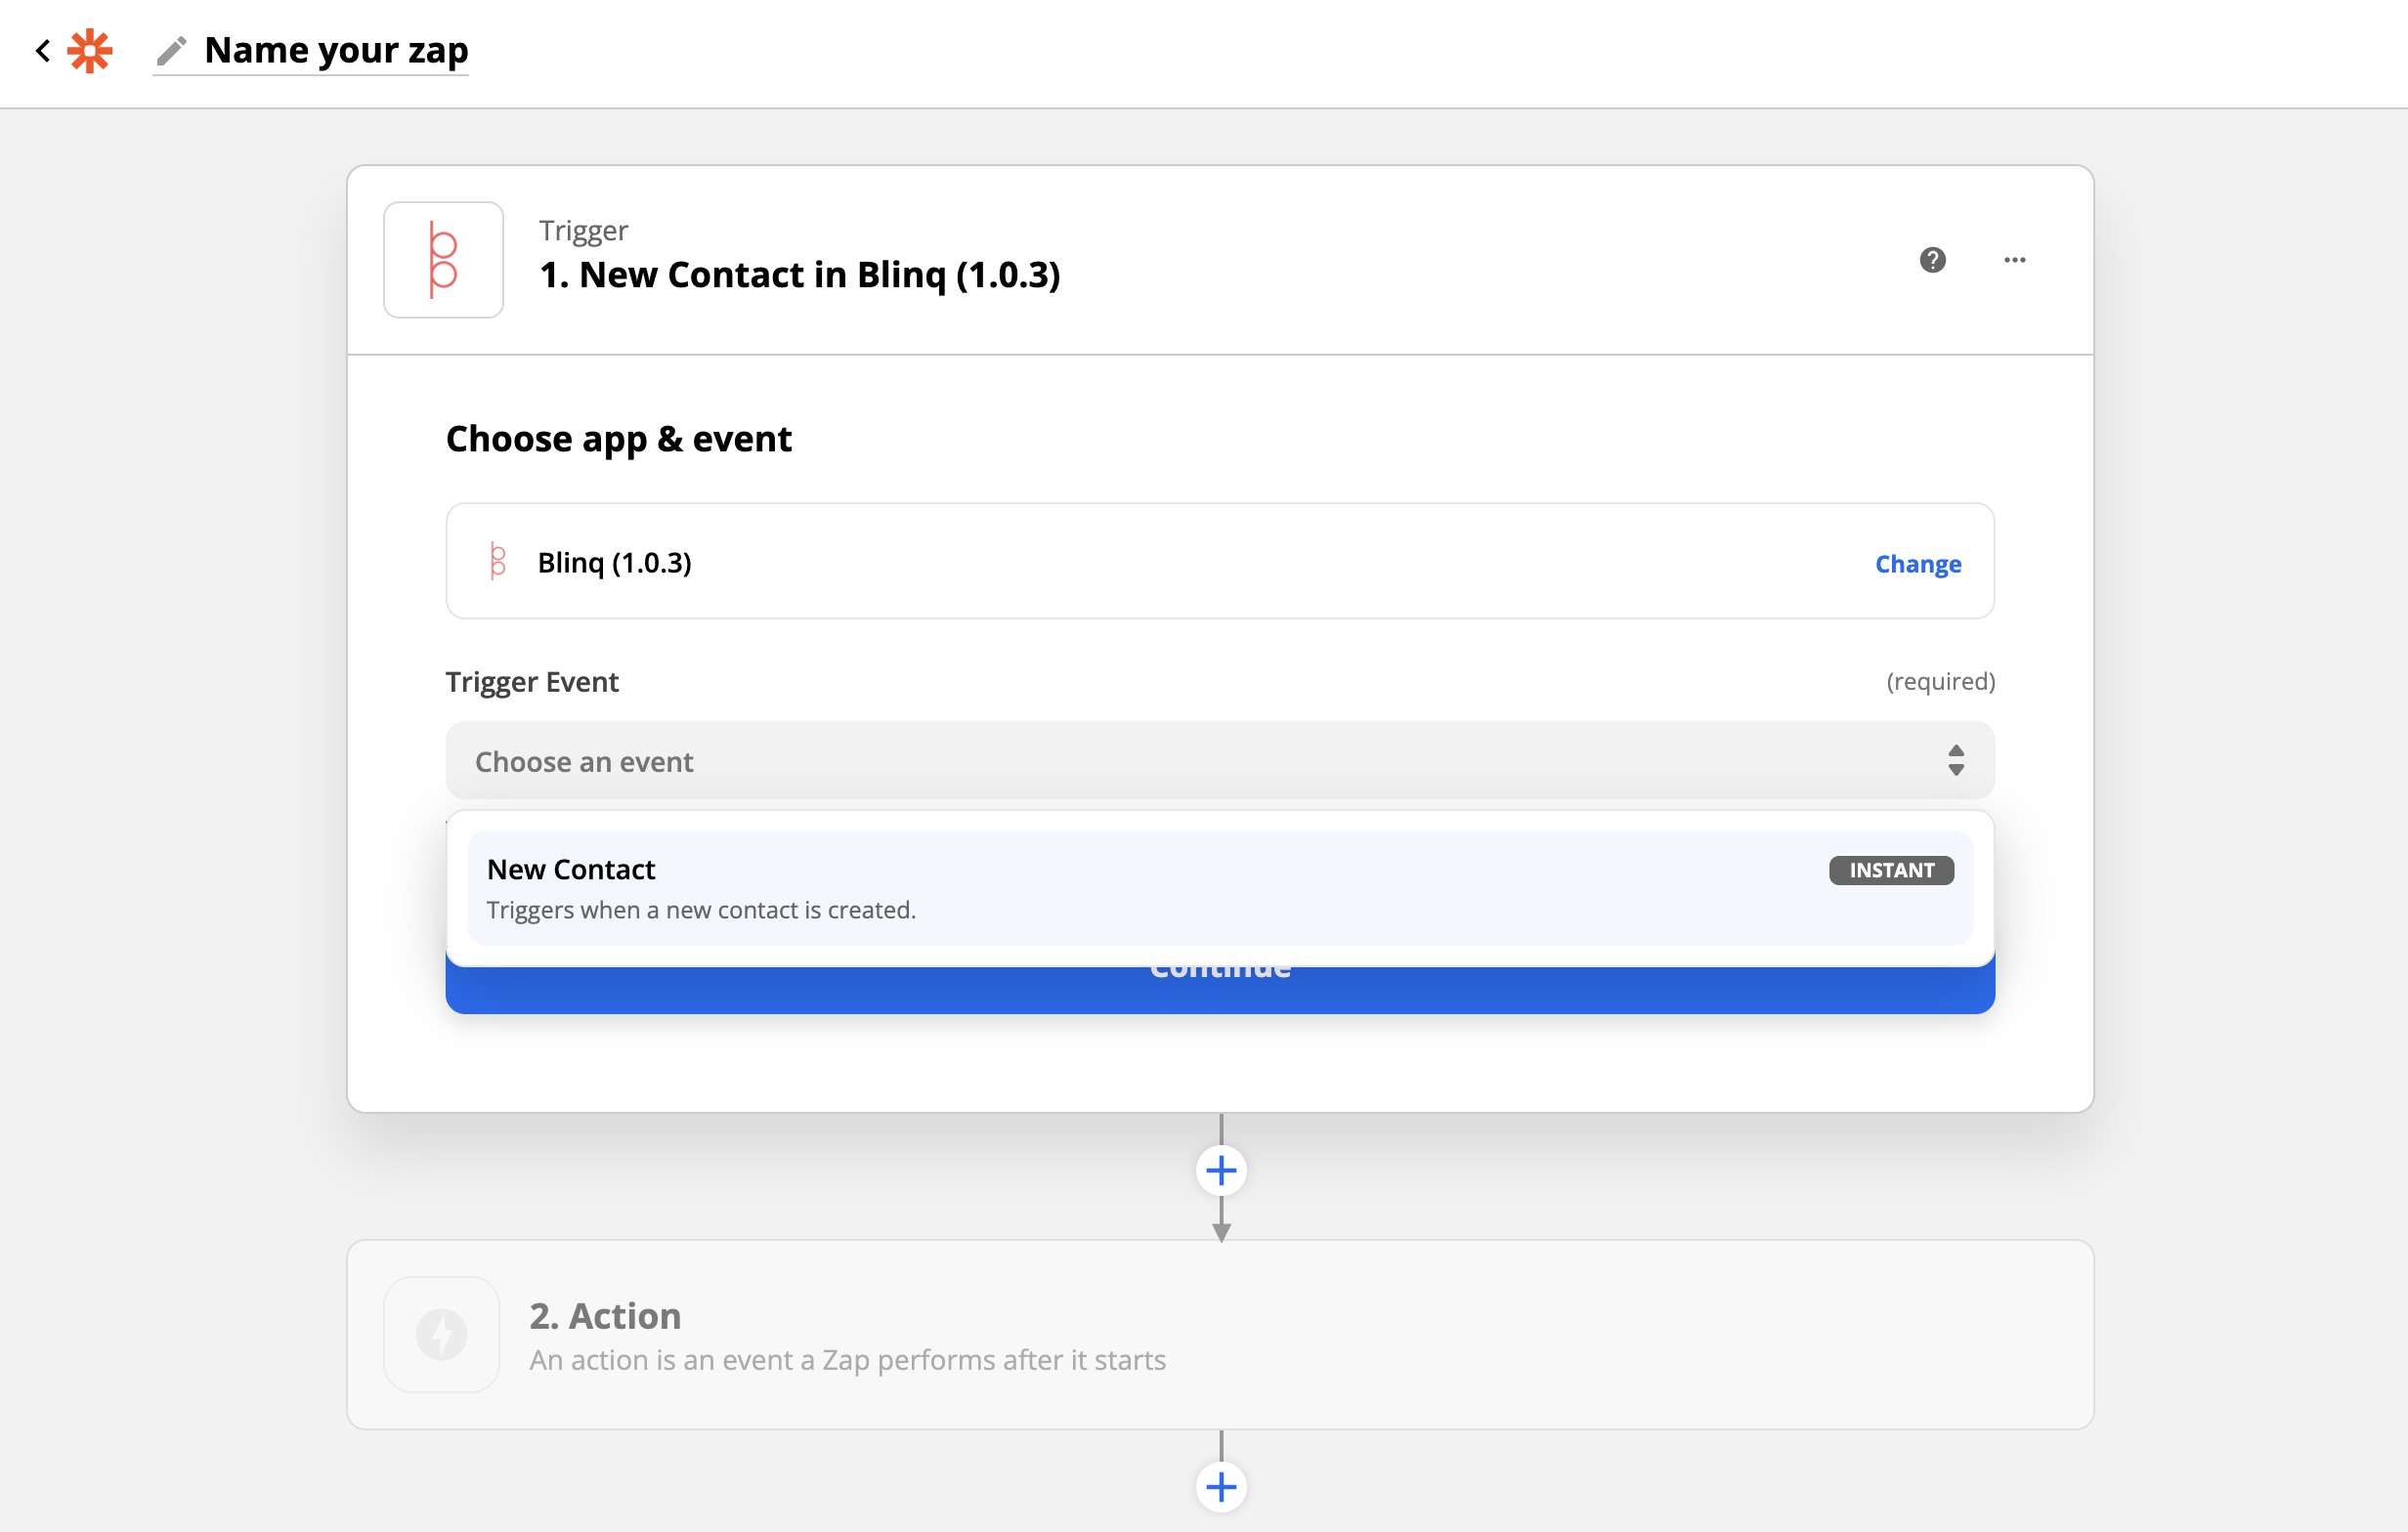Go back using the left chevron arrow

43,51
